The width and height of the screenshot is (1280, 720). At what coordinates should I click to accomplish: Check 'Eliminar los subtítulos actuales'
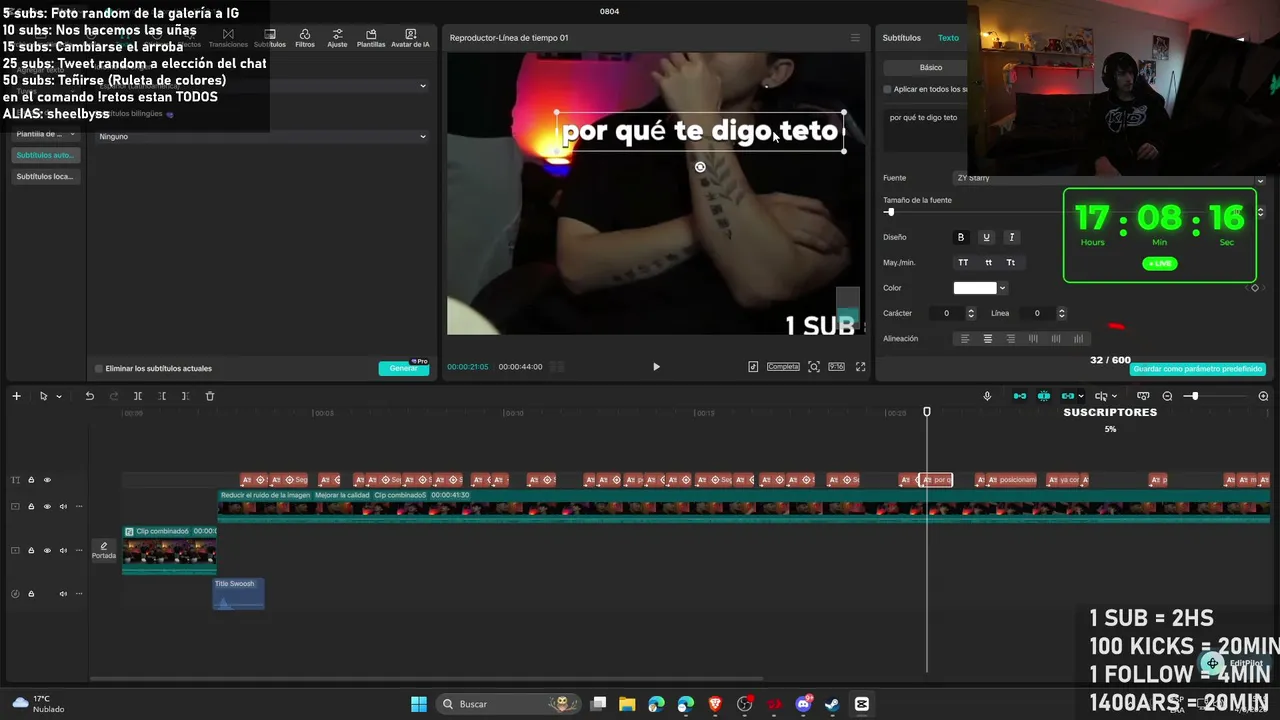[98, 369]
